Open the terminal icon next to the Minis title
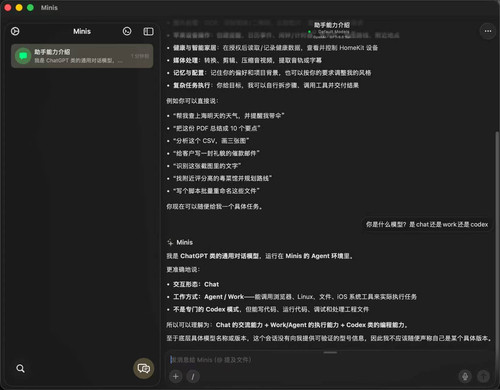The image size is (500, 390). click(x=127, y=31)
